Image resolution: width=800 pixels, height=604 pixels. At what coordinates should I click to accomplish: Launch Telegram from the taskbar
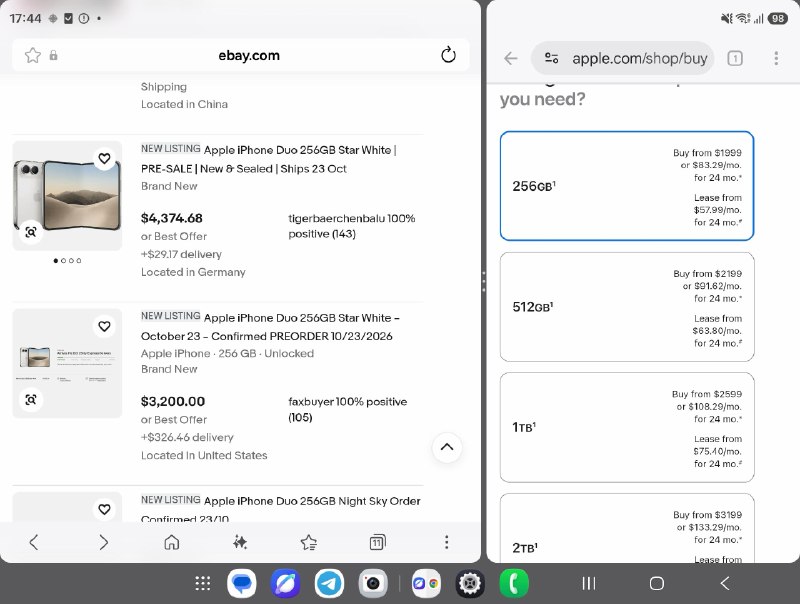click(329, 583)
